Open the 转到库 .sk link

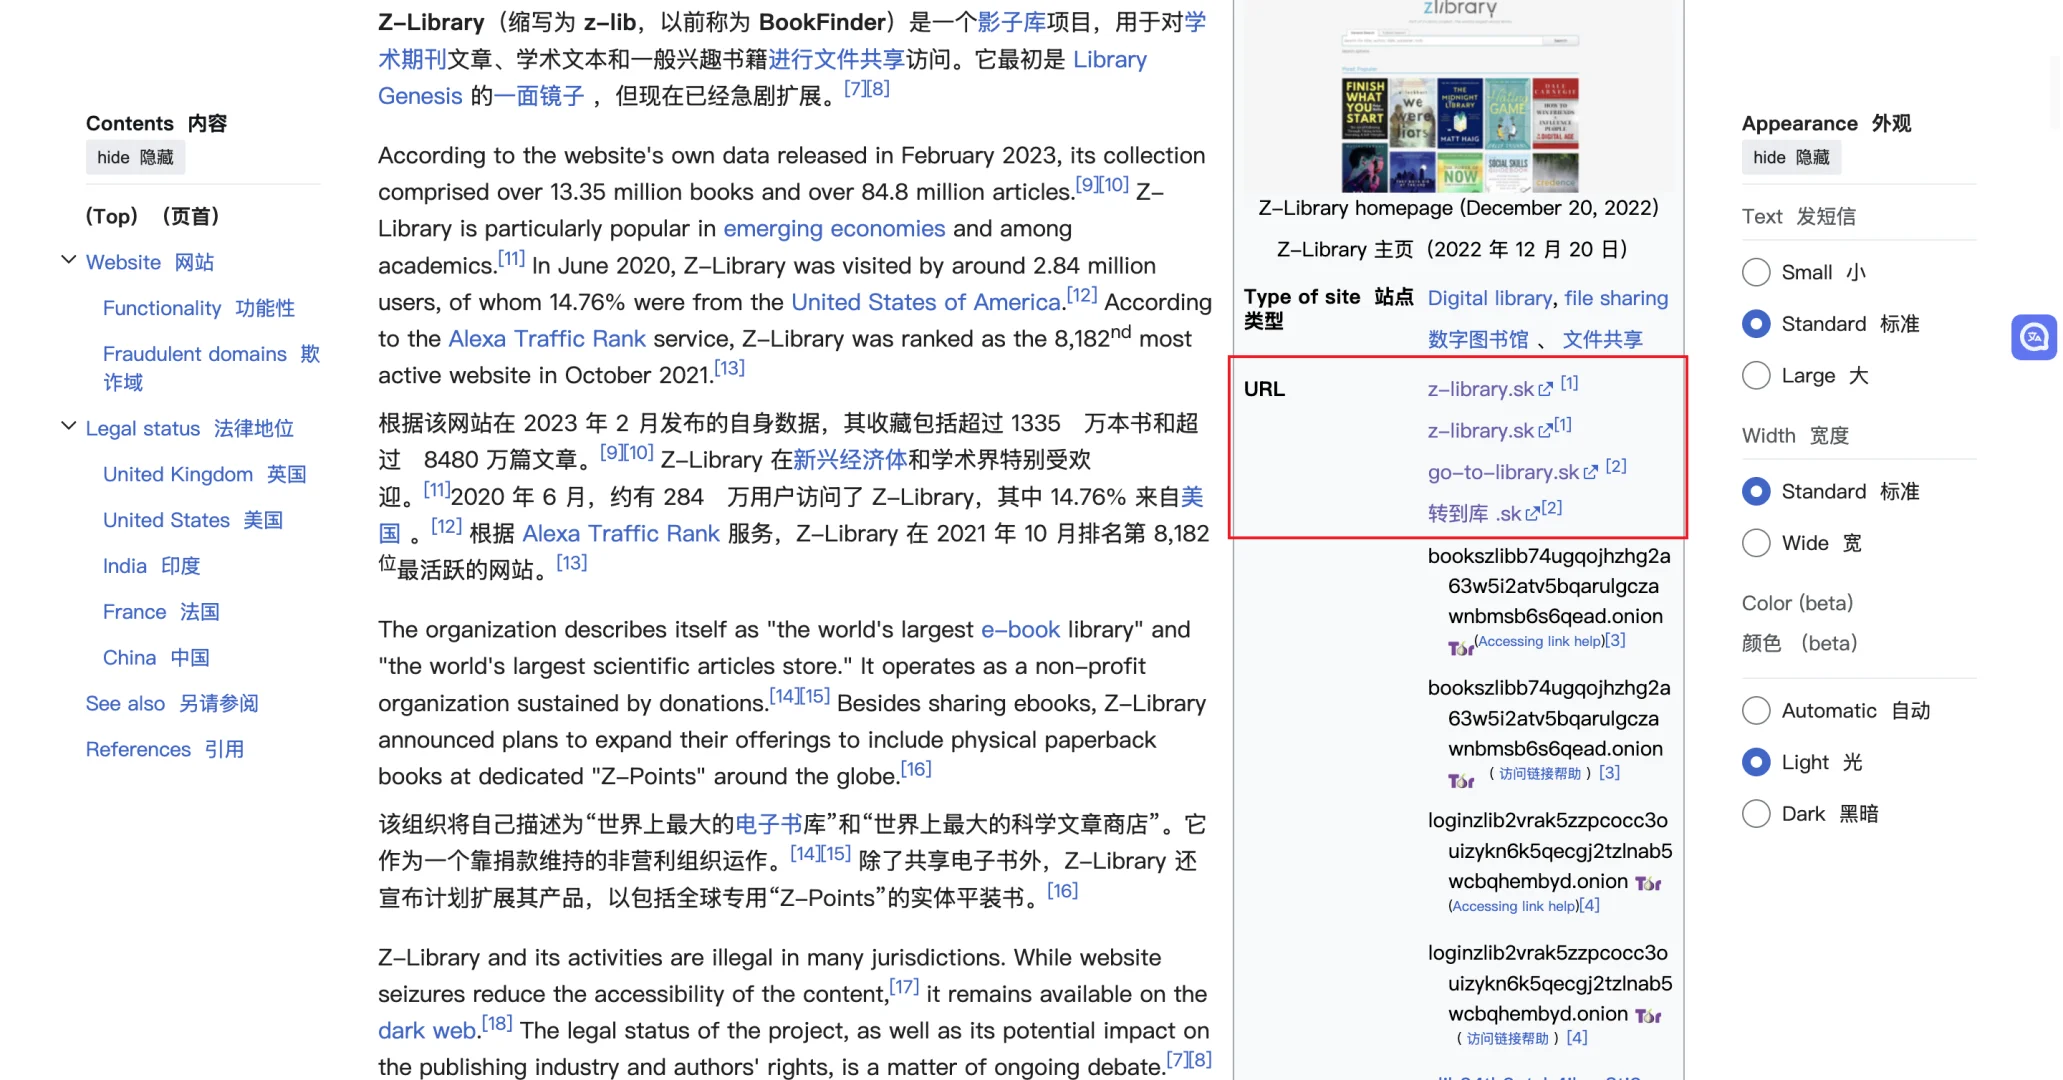[1475, 514]
